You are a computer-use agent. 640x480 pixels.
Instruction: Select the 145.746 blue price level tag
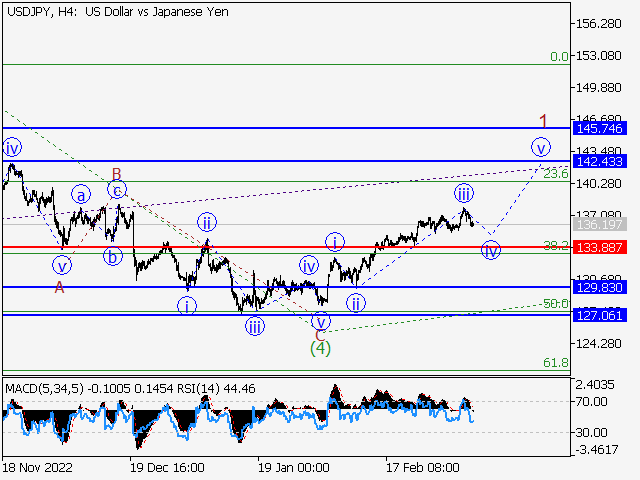tap(600, 129)
